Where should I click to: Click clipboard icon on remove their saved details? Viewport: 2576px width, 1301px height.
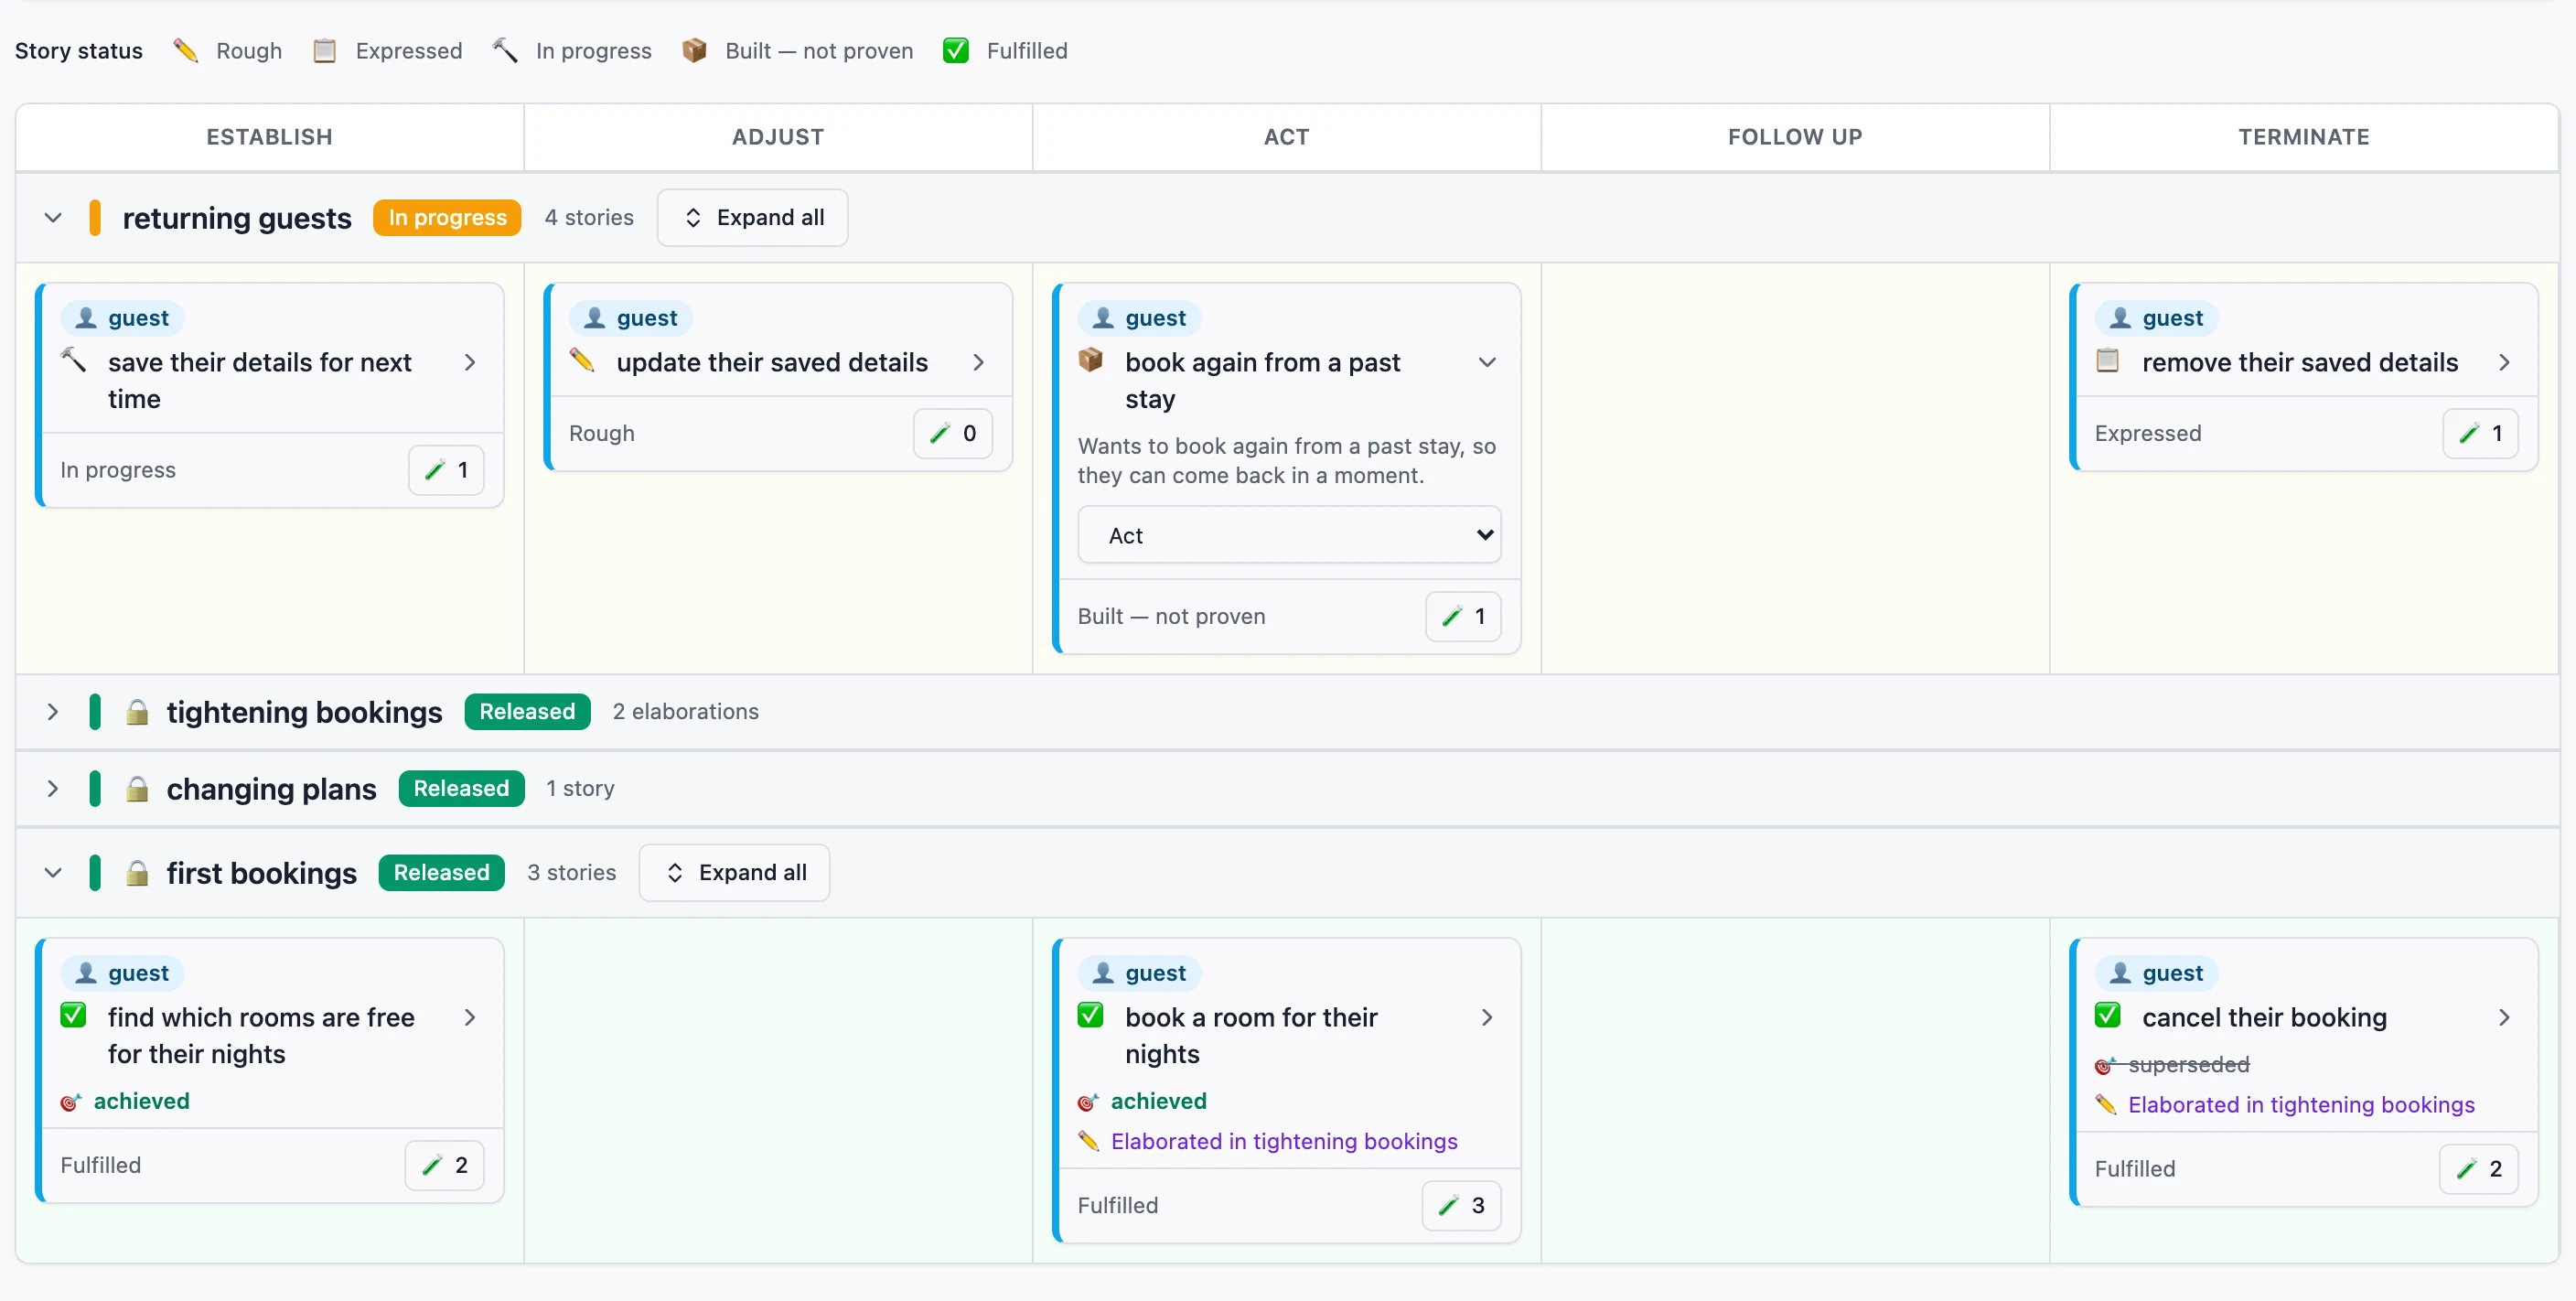point(2108,360)
